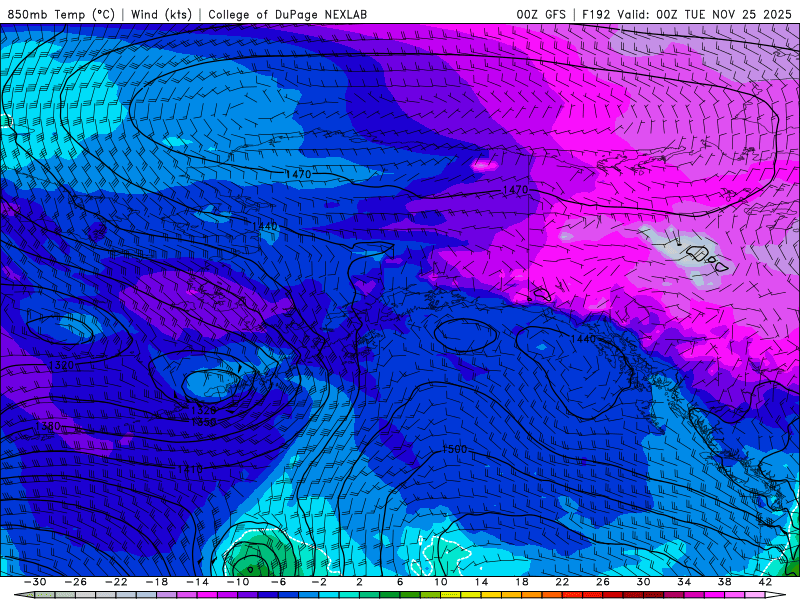This screenshot has height=600, width=800.
Task: Click the -30 value on the temperature scale
Action: [x=35, y=582]
